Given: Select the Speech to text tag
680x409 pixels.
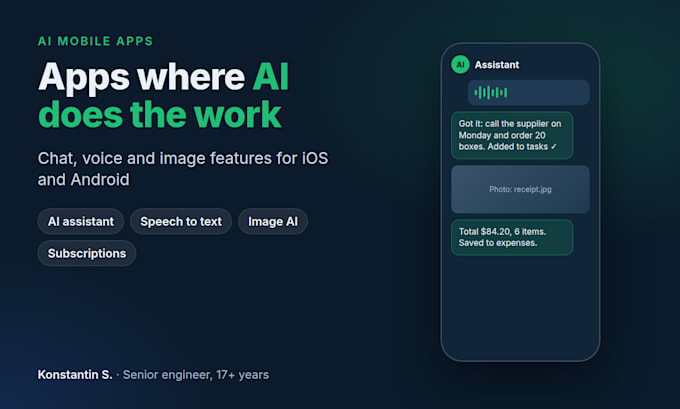Looking at the screenshot, I should (x=181, y=222).
